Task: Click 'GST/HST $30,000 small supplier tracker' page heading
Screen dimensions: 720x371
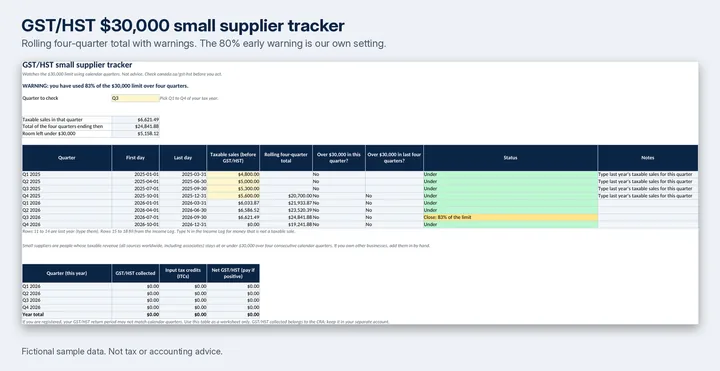Action: tap(183, 26)
